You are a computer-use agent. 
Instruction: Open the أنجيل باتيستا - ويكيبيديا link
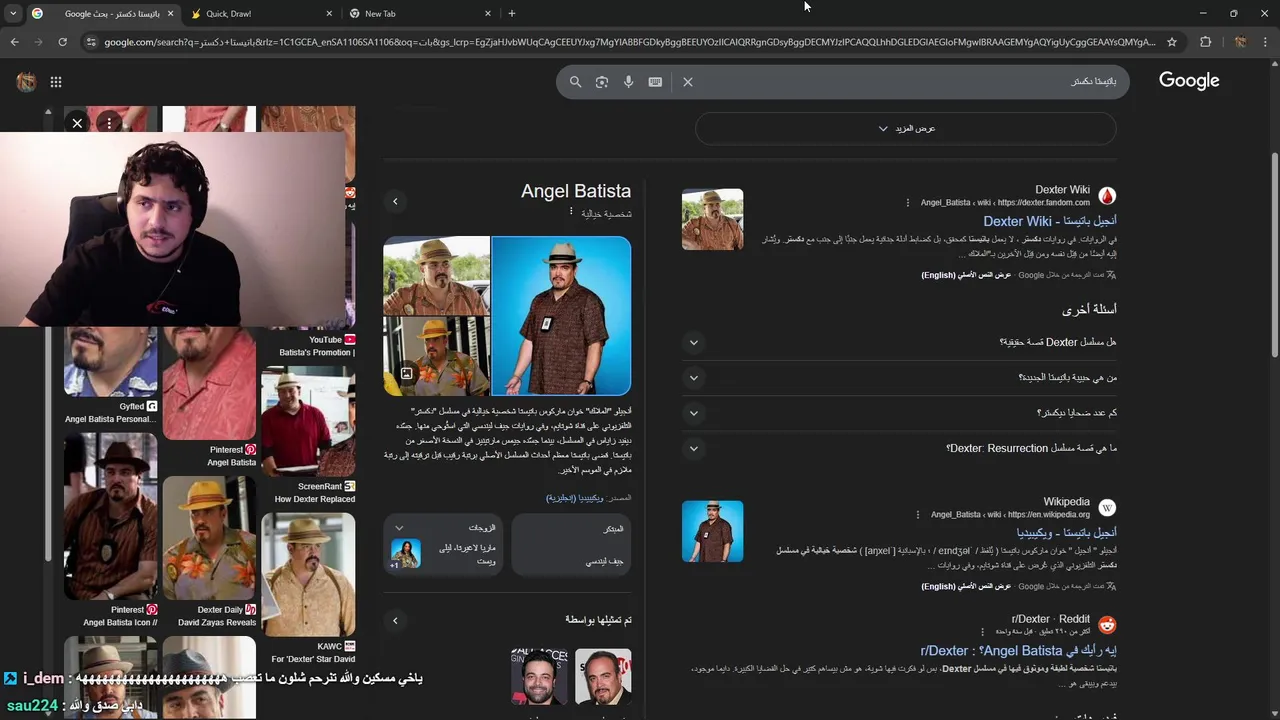(1066, 533)
